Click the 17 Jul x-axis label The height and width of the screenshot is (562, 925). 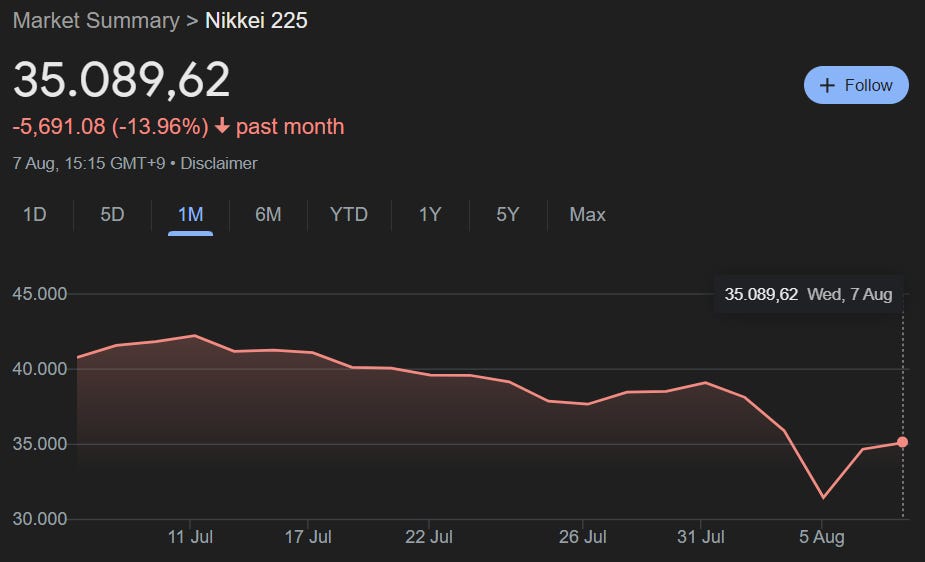point(308,537)
